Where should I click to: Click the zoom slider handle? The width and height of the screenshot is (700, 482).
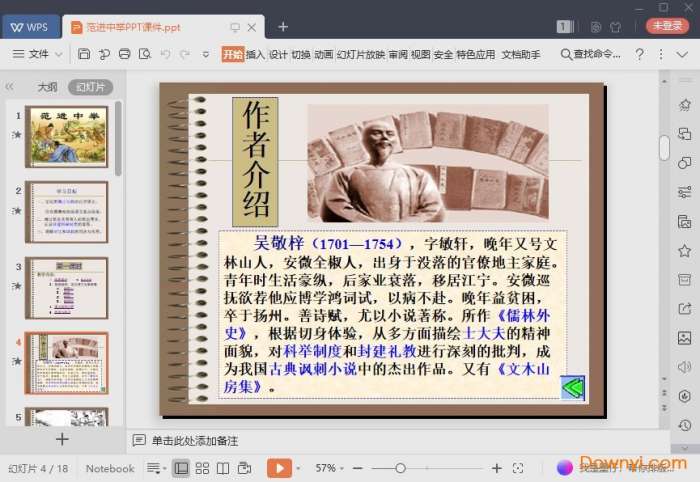click(400, 468)
